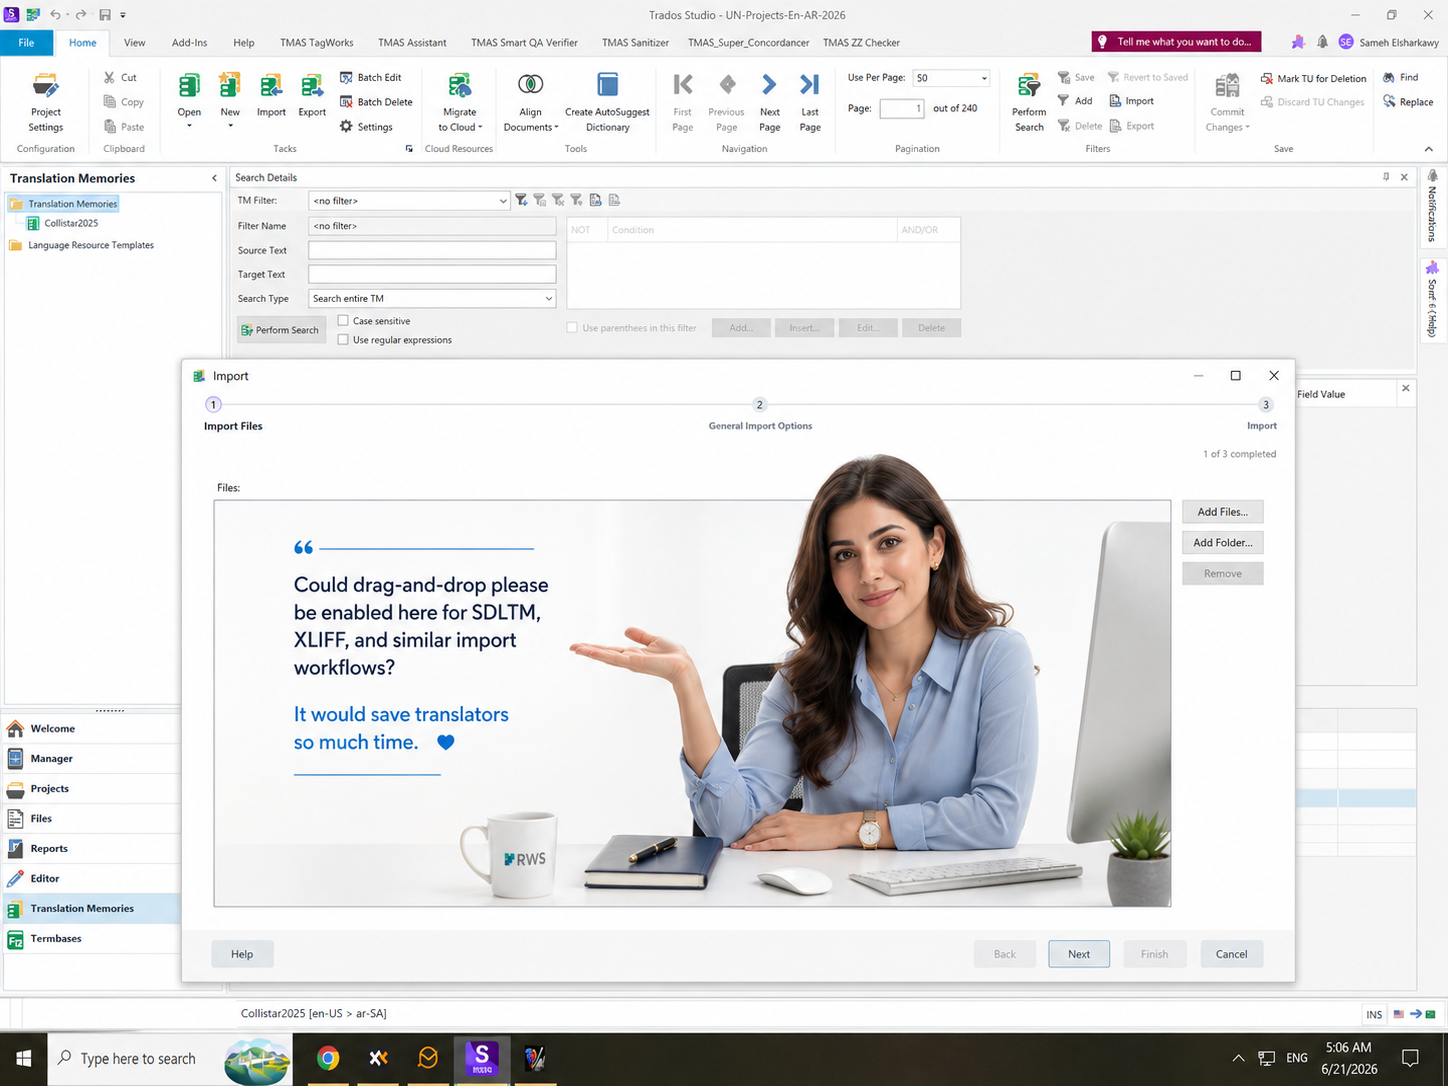Click Create AutoSuggest Dictionary icon
The height and width of the screenshot is (1086, 1448).
(607, 86)
